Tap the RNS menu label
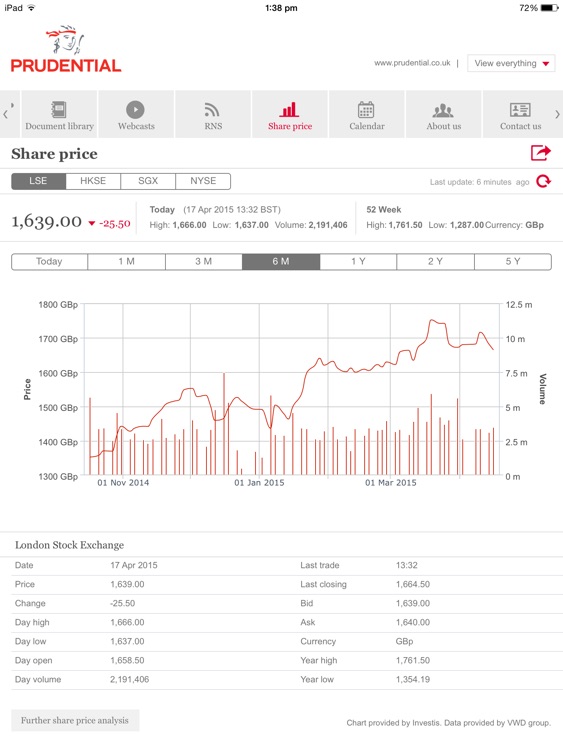This screenshot has width=563, height=750. coord(213,126)
